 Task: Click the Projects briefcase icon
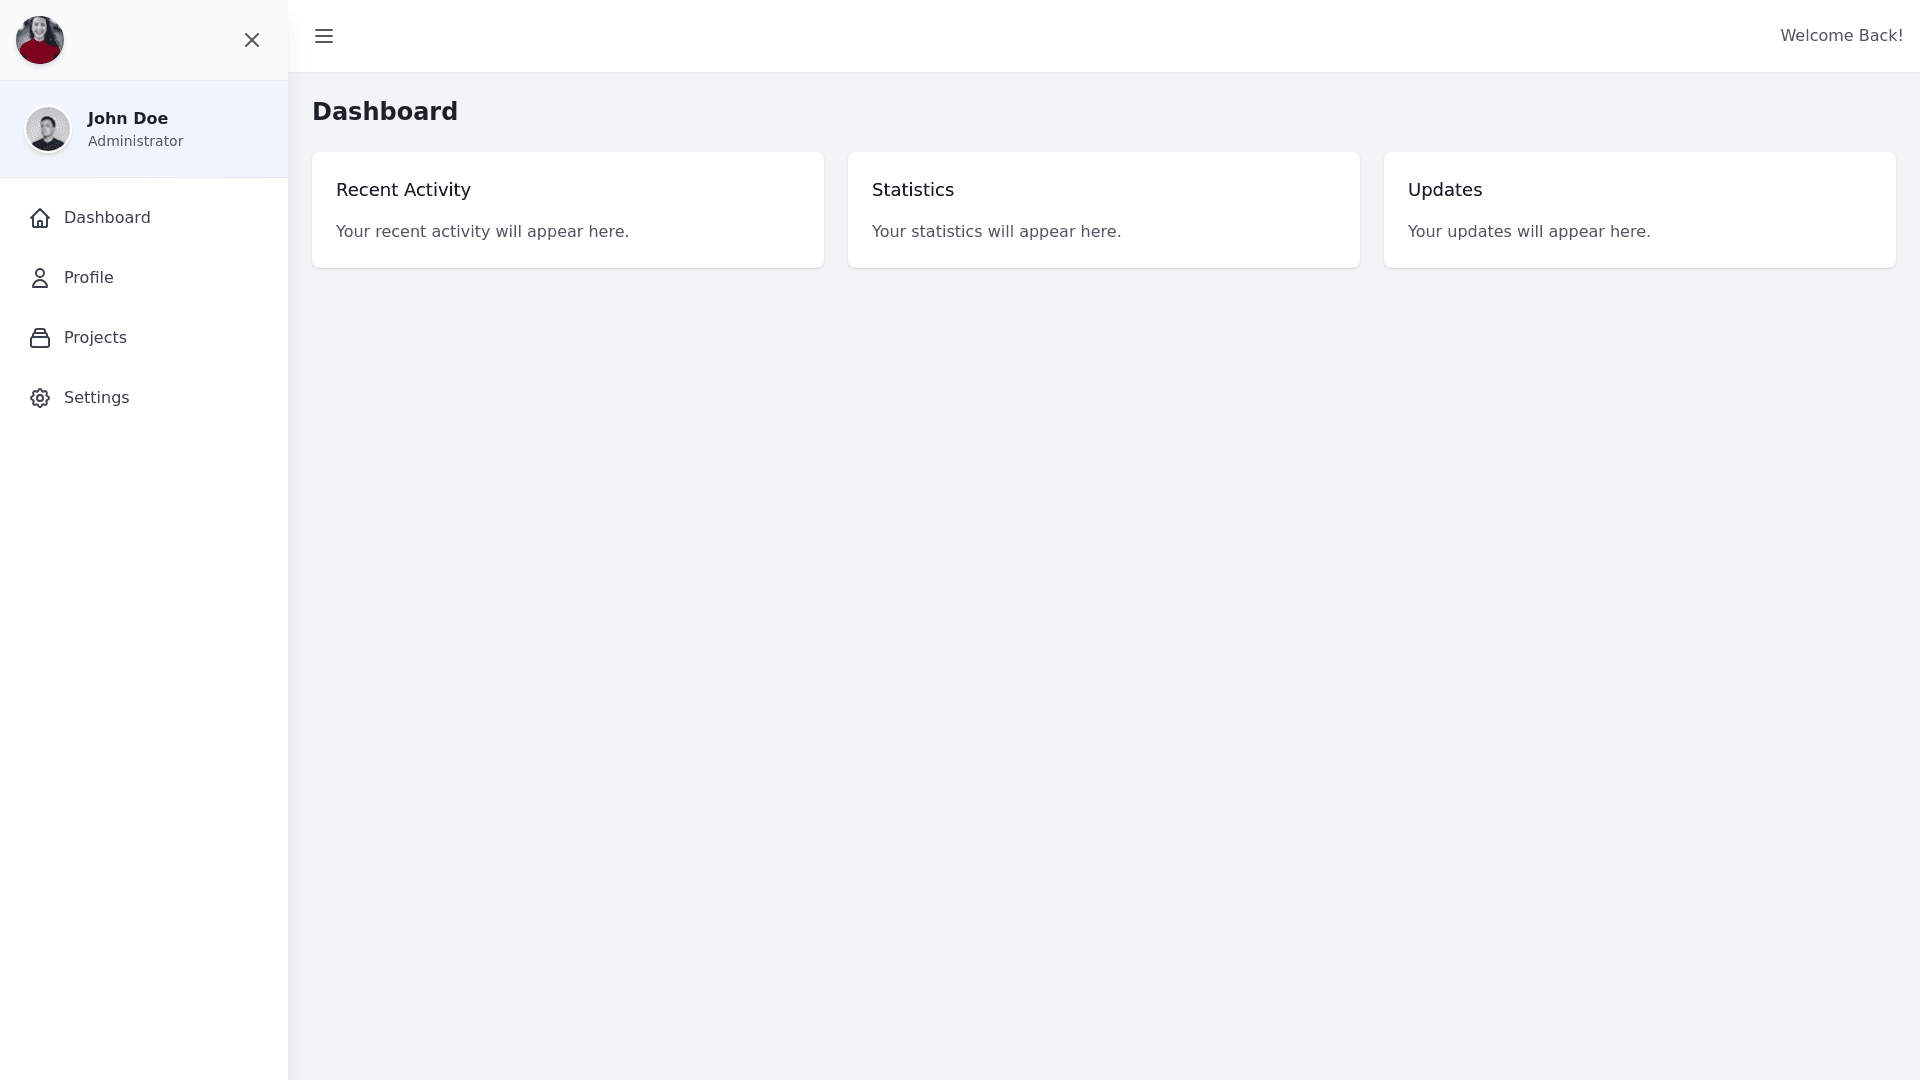point(40,338)
